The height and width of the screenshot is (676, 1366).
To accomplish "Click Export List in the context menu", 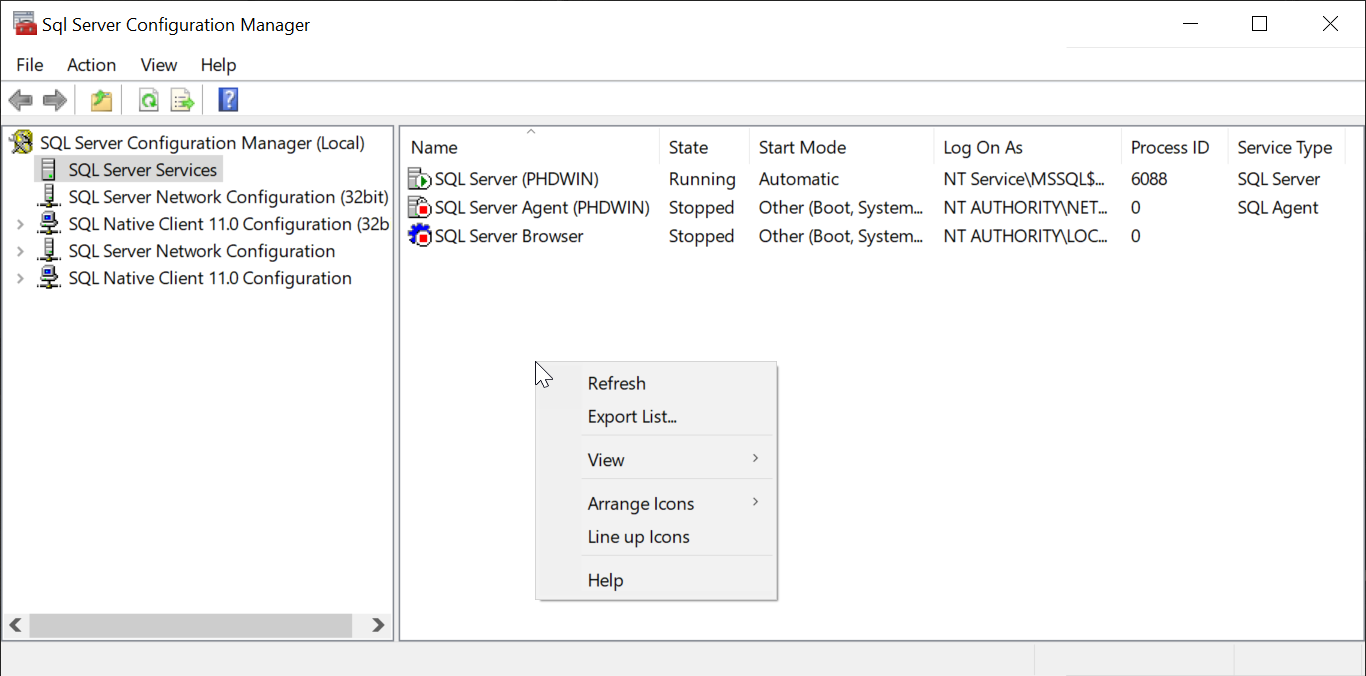I will coord(631,416).
